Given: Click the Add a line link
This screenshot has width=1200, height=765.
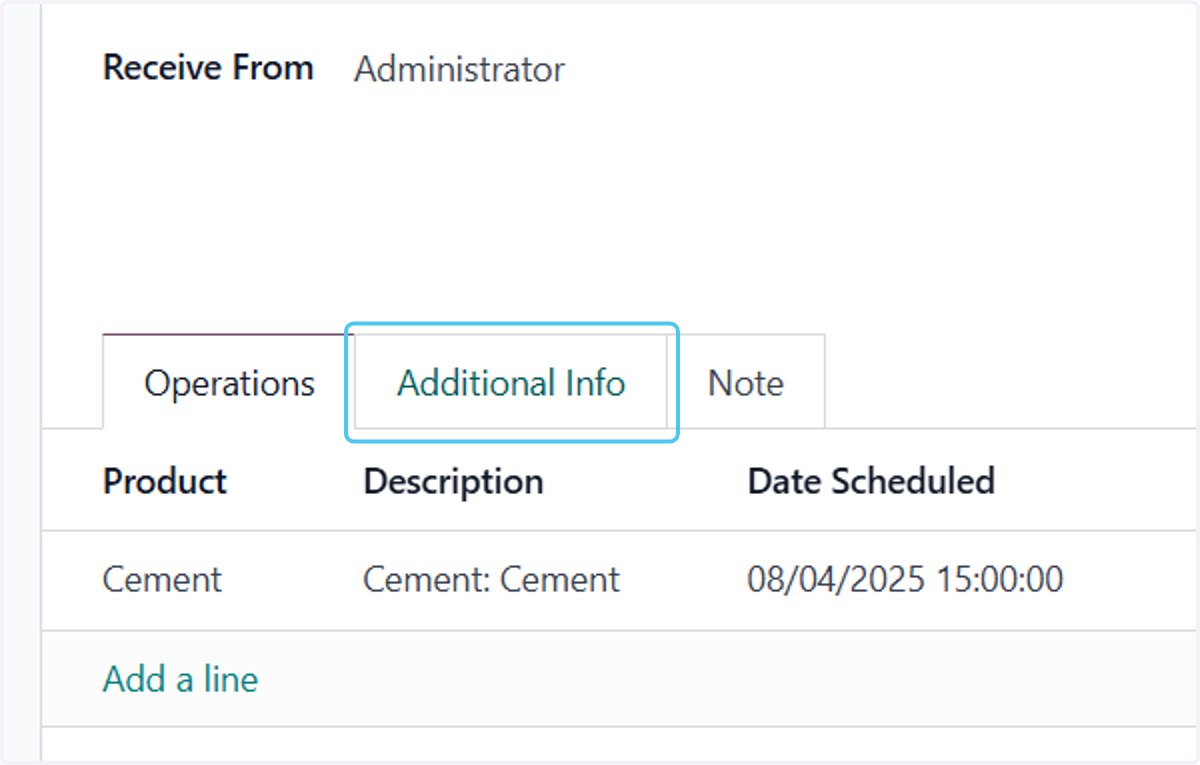Looking at the screenshot, I should [180, 679].
